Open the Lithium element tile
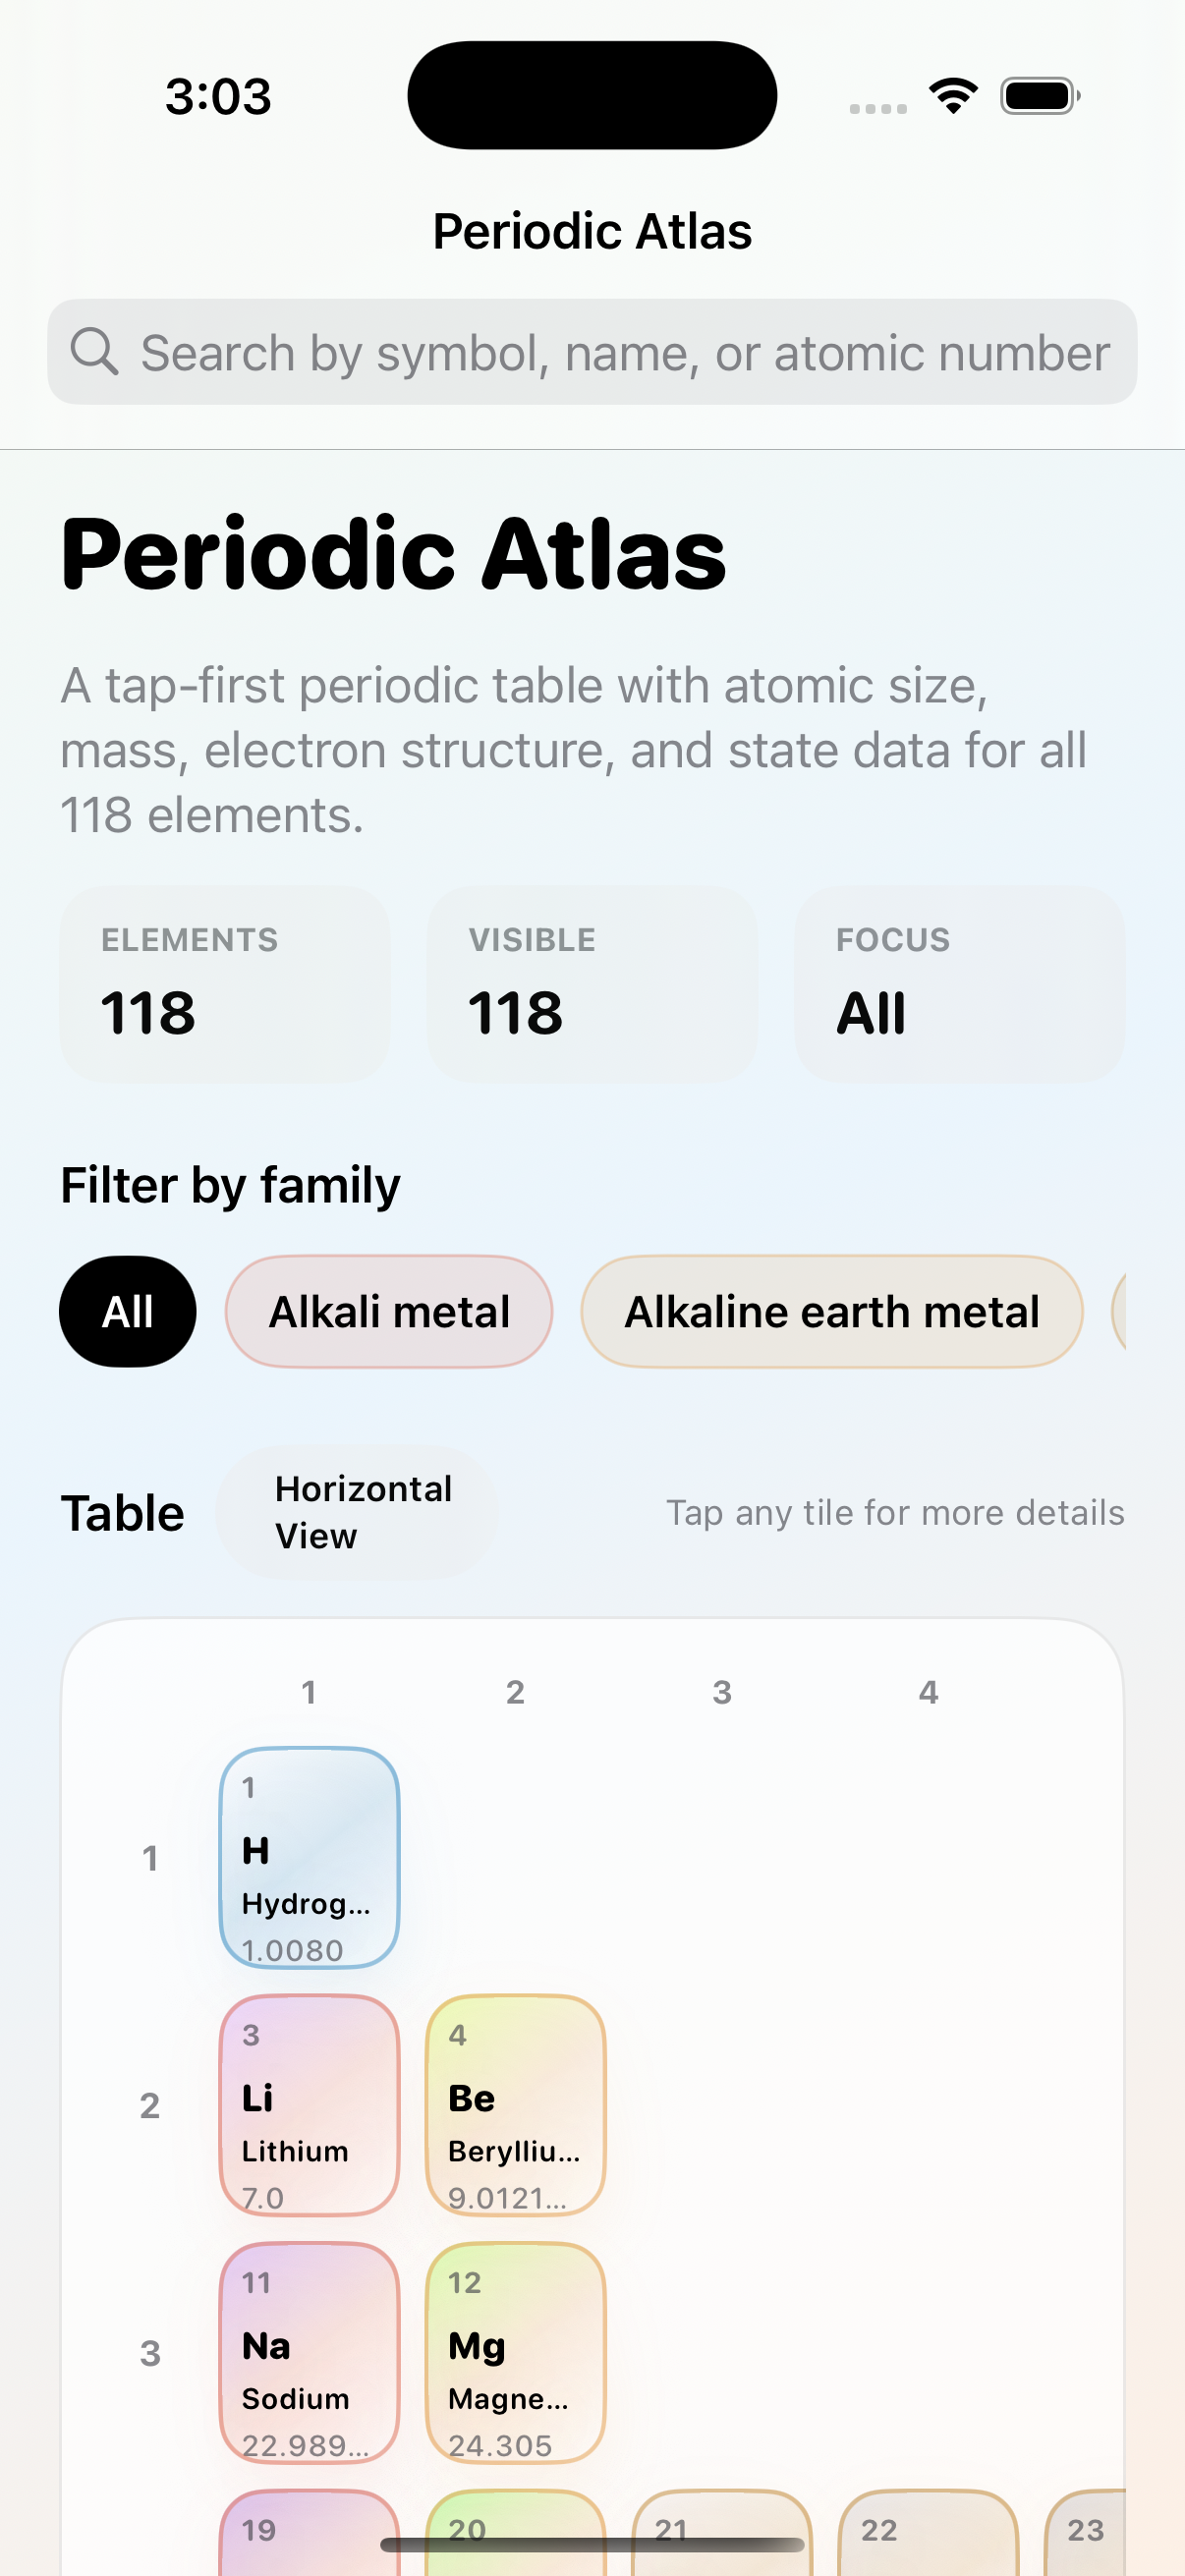 (309, 2104)
